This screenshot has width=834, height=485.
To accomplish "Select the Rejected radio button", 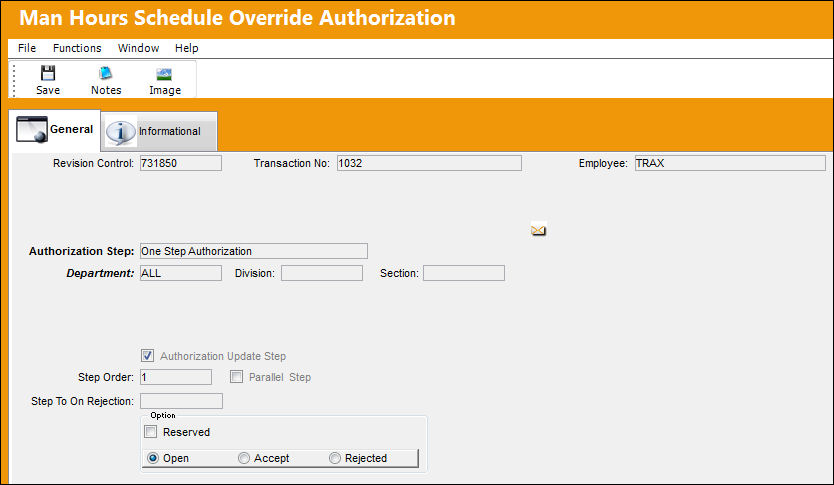I will tap(335, 458).
